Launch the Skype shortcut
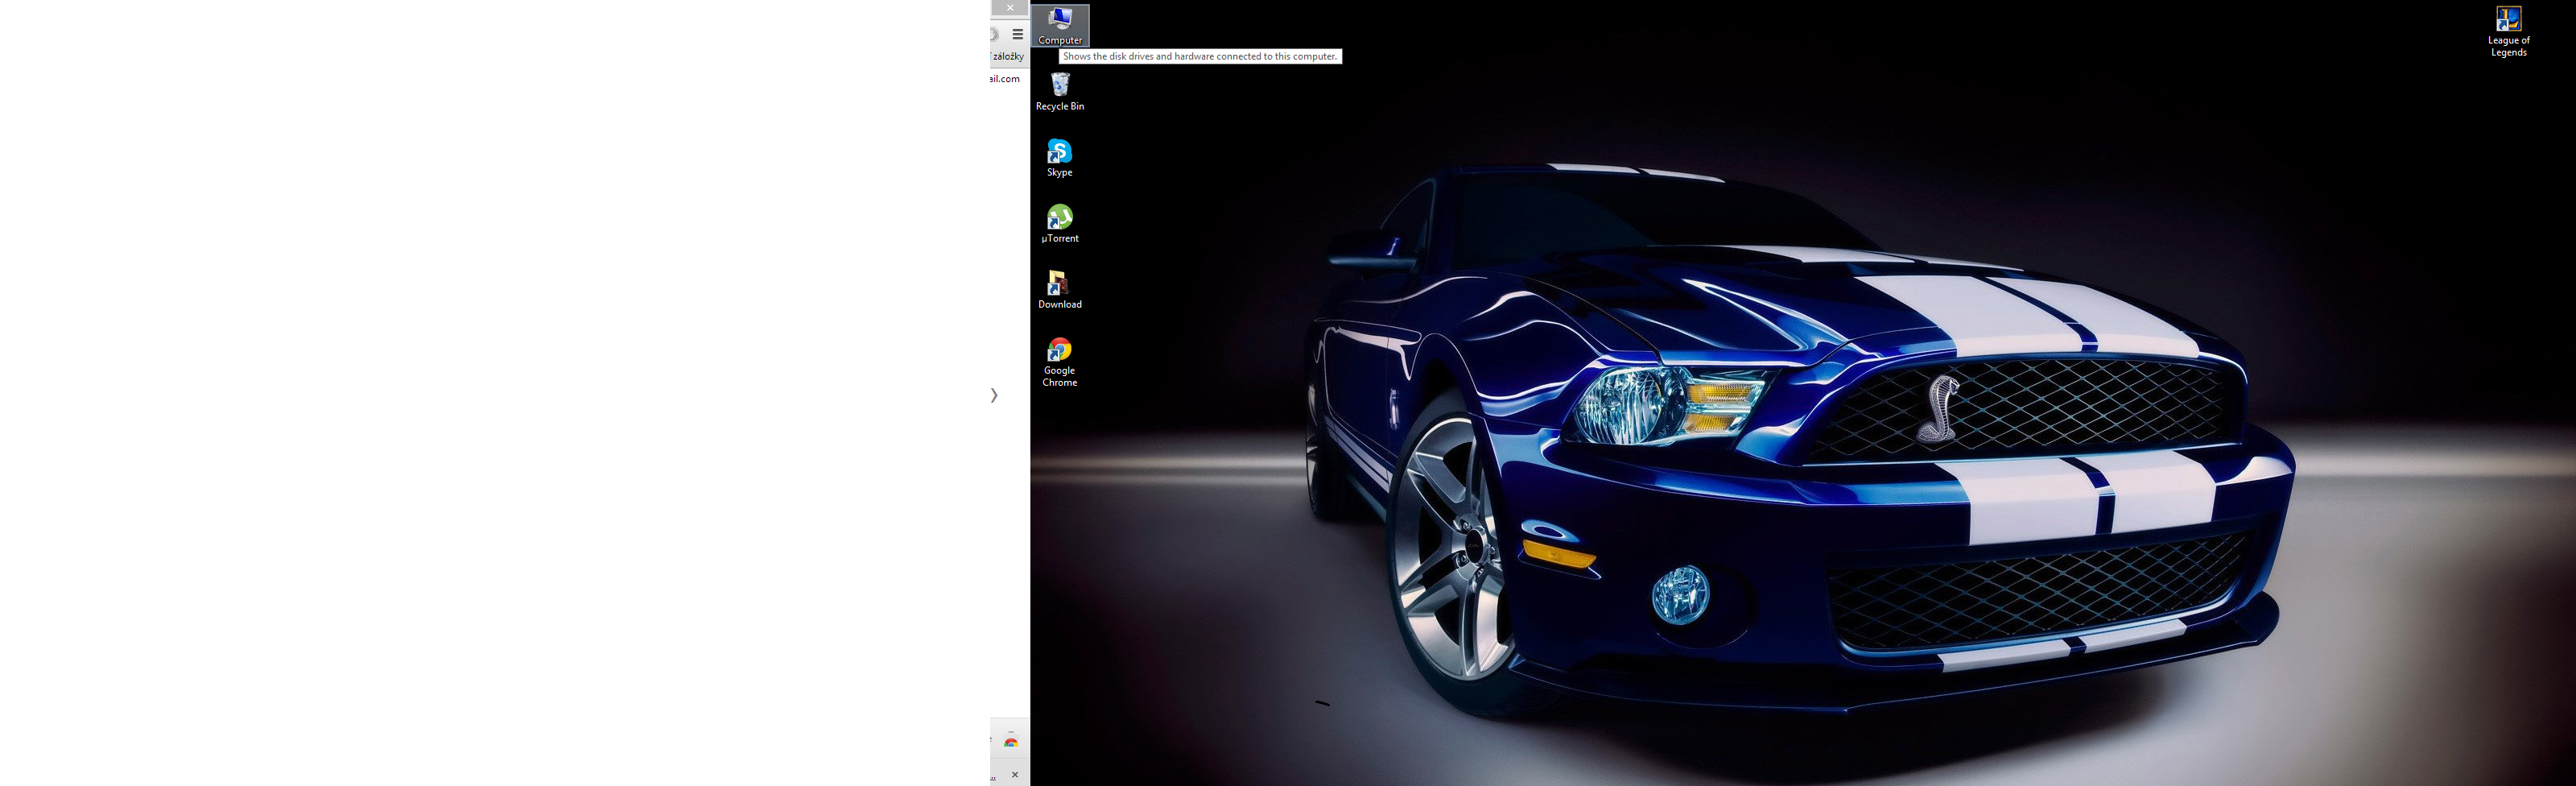The height and width of the screenshot is (786, 2576). 1059,156
